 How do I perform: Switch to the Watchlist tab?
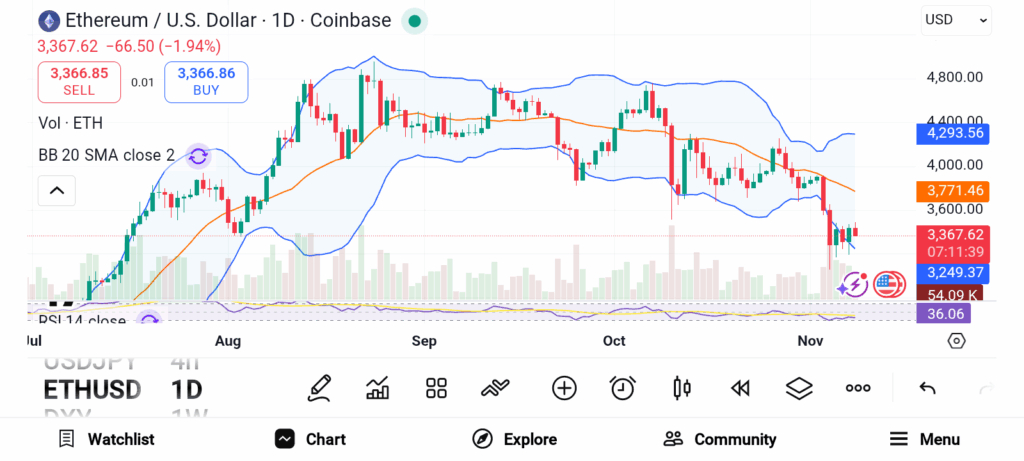(x=107, y=439)
